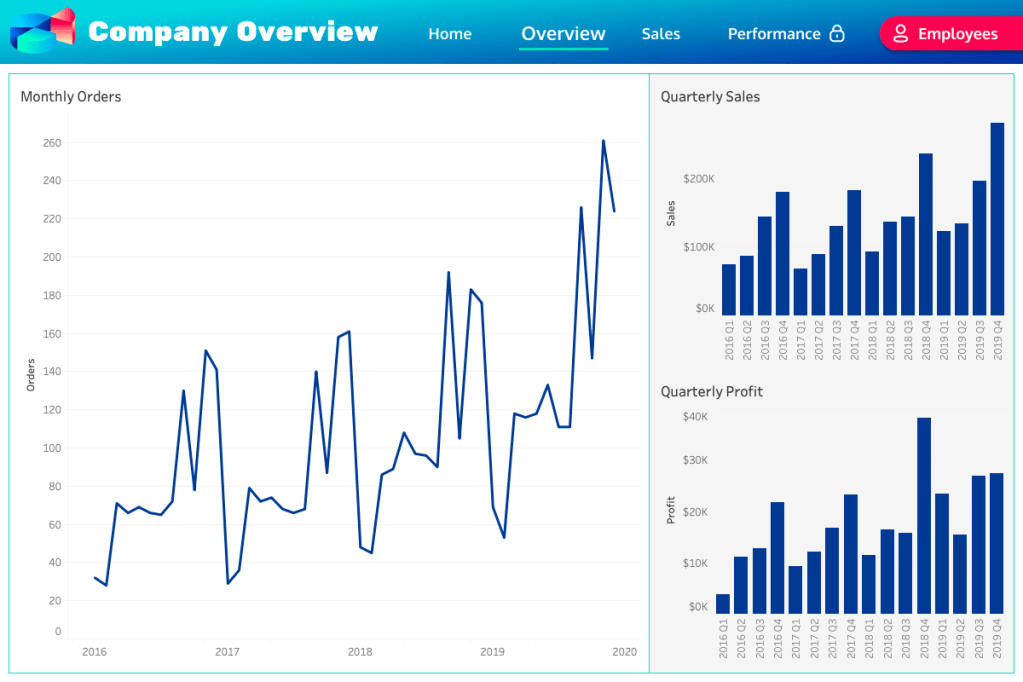Image resolution: width=1023 pixels, height=682 pixels.
Task: Click the Company Overview heading text
Action: pos(233,32)
